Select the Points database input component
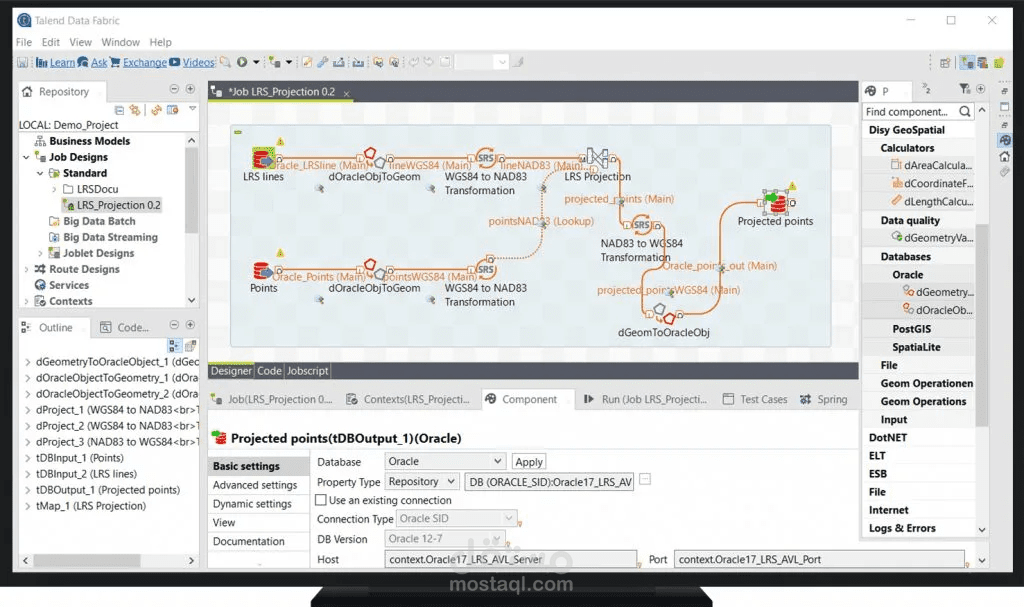 coord(263,270)
